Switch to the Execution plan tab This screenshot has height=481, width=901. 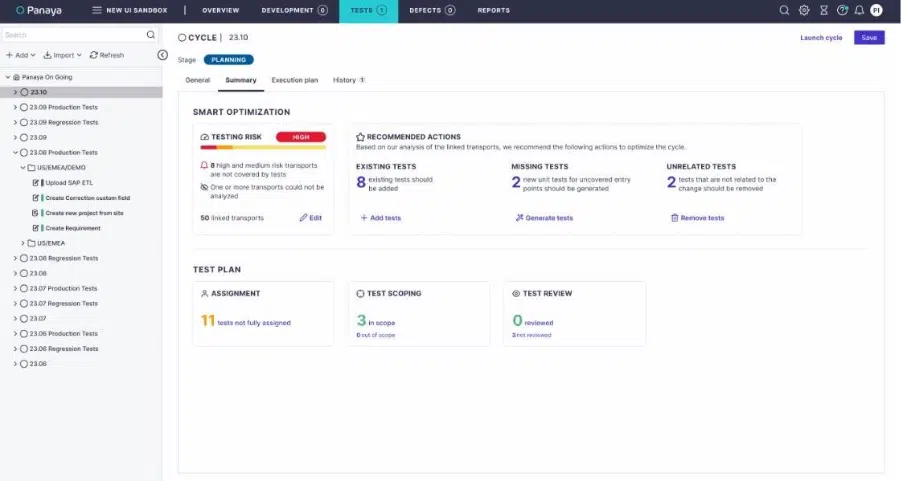[295, 80]
